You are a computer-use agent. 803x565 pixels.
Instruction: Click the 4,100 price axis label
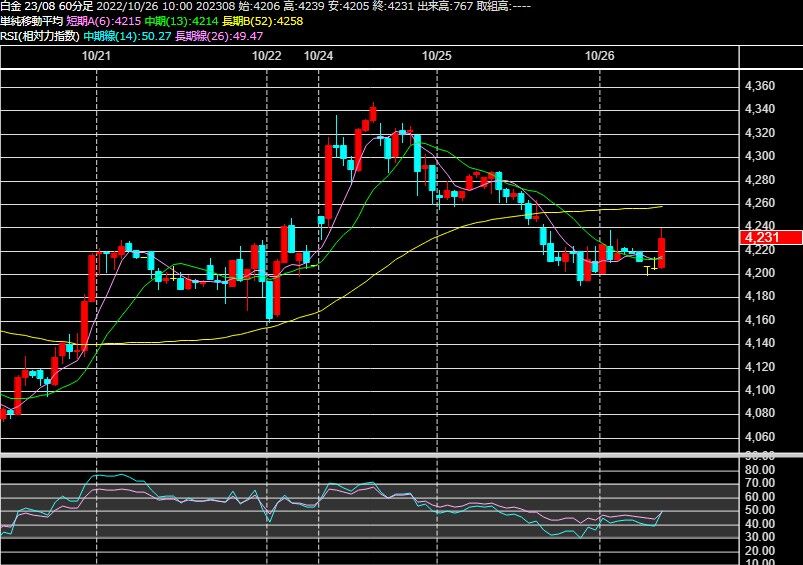[760, 390]
